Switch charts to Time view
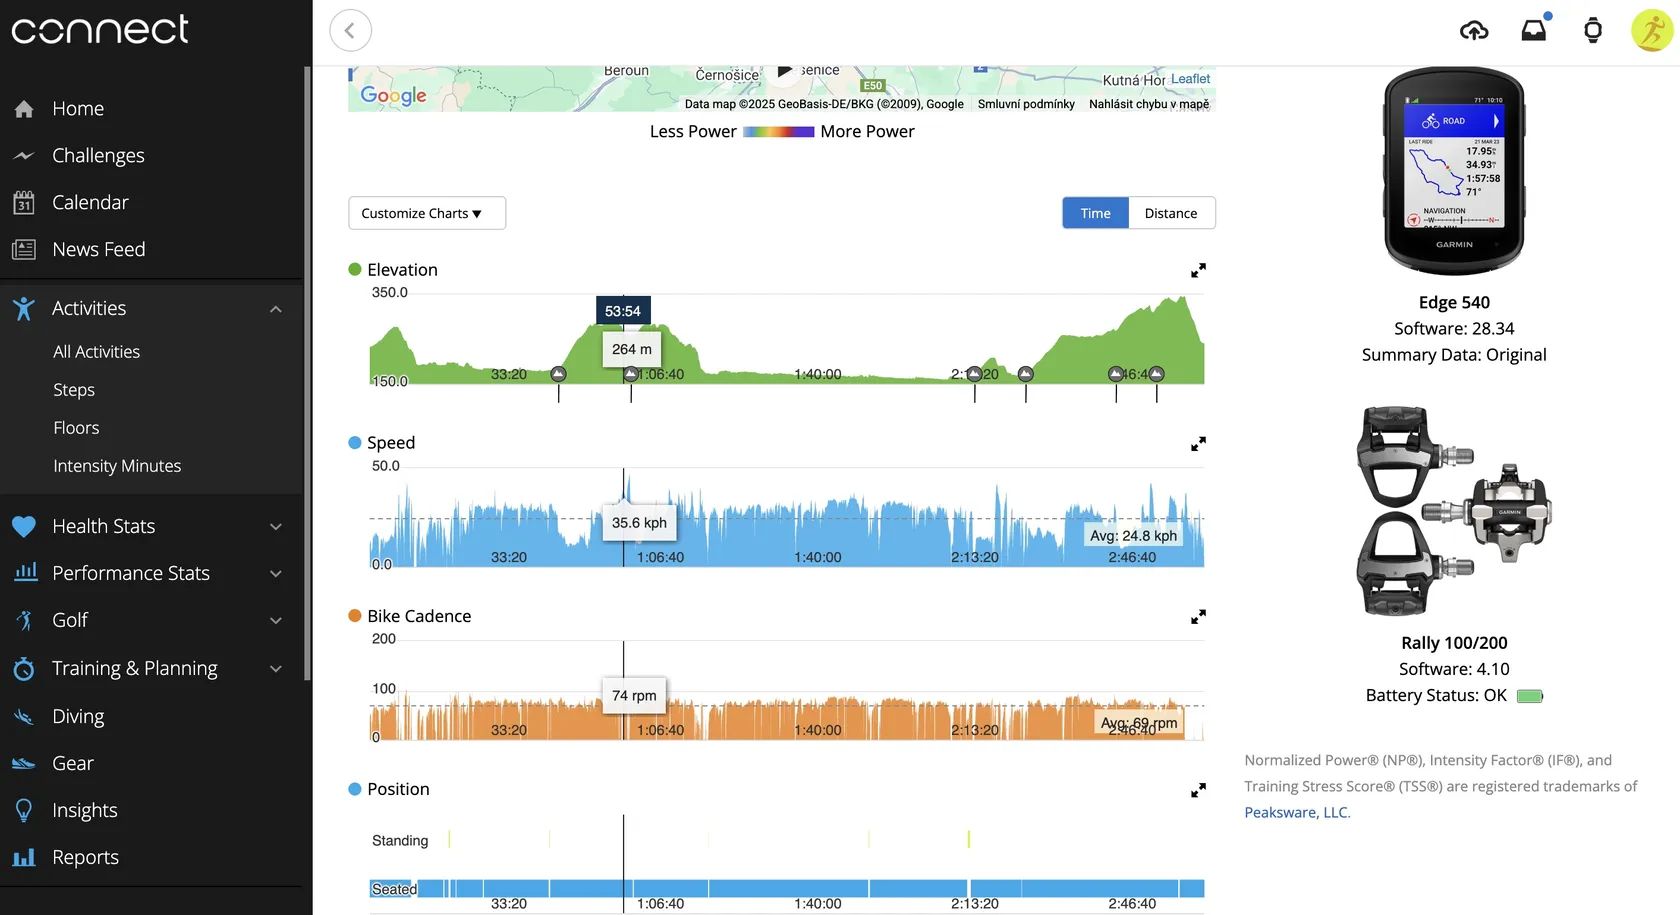The width and height of the screenshot is (1680, 915). click(x=1095, y=213)
